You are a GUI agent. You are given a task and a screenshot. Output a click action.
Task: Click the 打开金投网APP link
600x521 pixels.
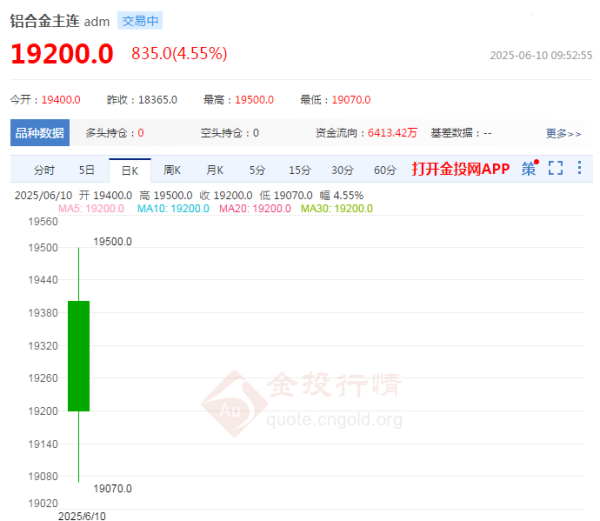461,169
